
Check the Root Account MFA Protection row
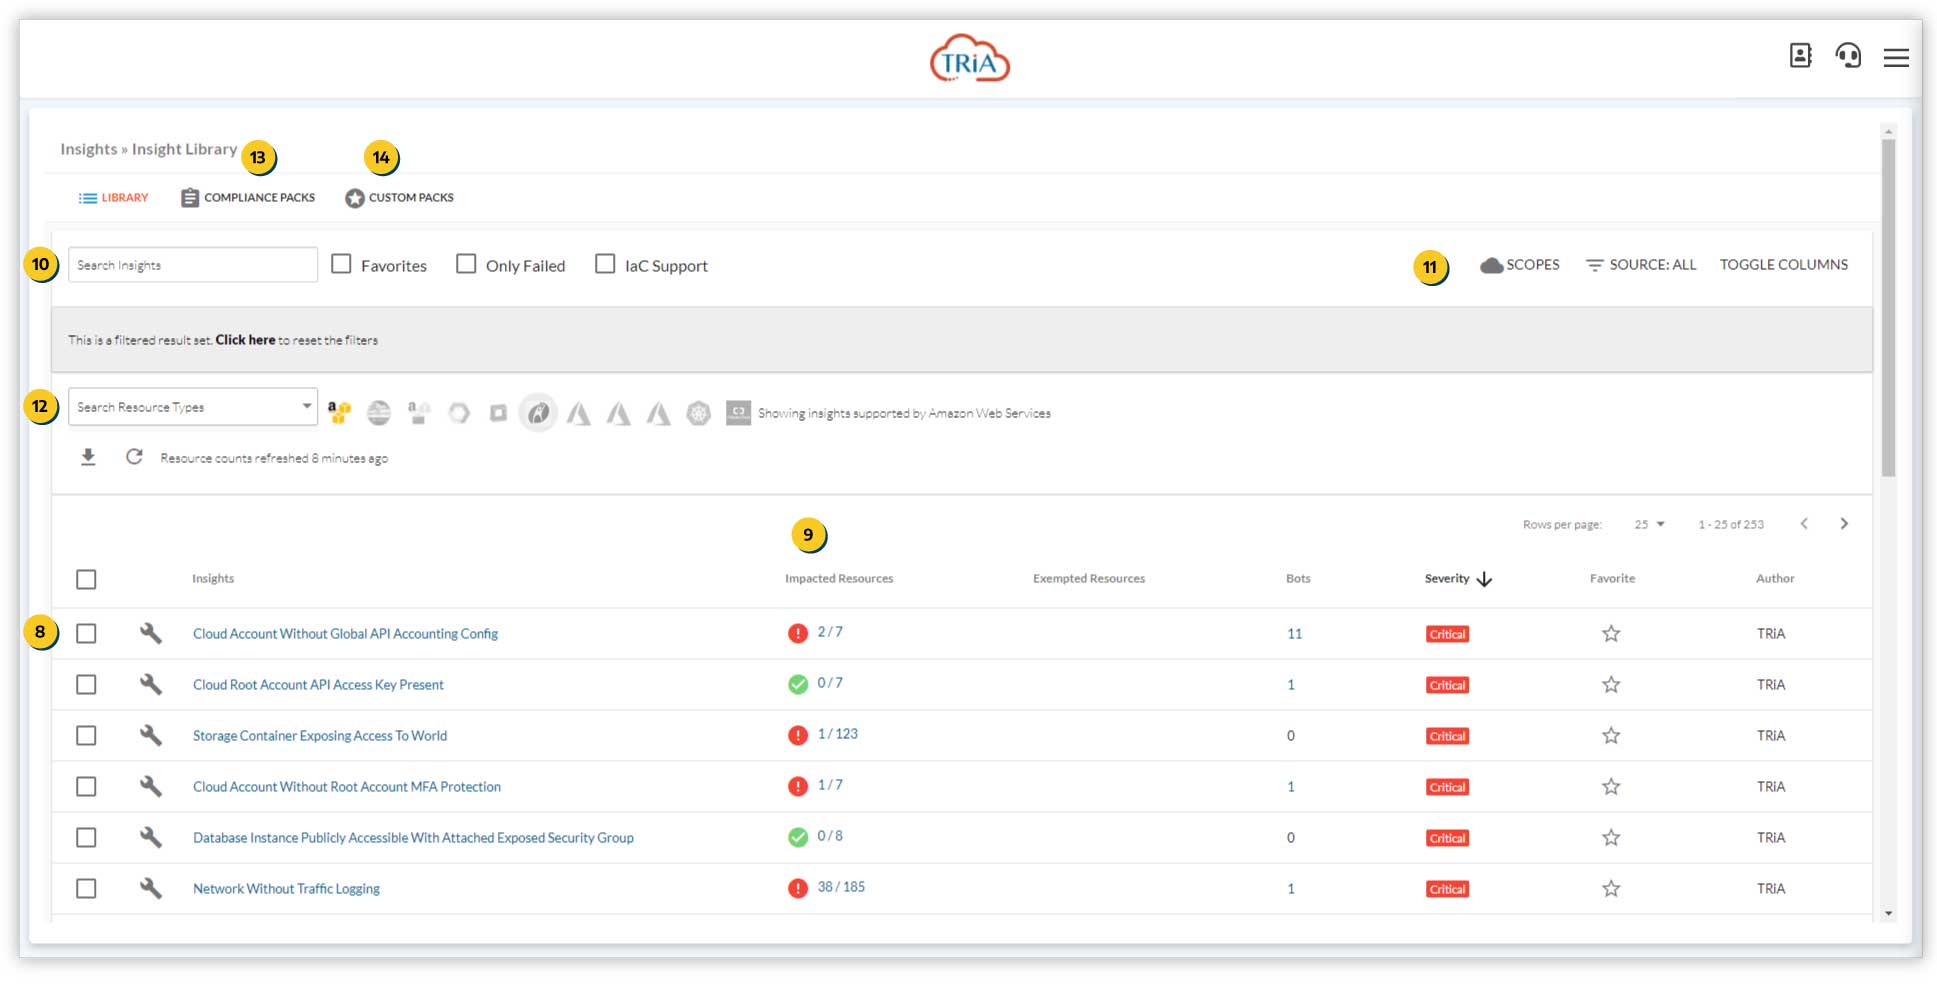click(x=86, y=786)
